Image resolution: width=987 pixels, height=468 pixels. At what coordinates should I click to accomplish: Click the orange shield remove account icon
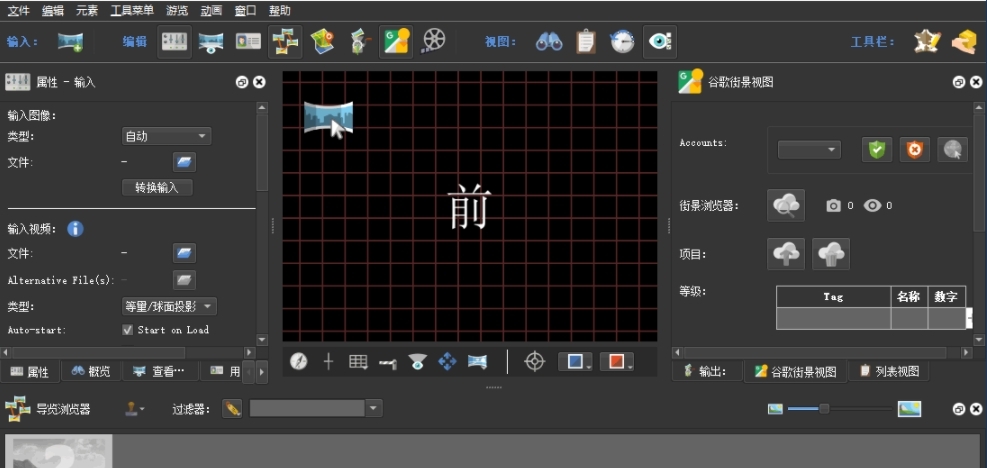(914, 150)
